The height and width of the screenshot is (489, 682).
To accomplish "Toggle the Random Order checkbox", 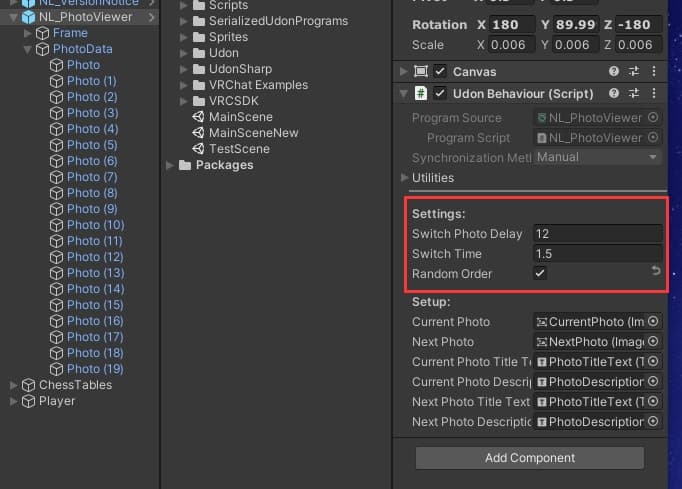I will coord(540,274).
